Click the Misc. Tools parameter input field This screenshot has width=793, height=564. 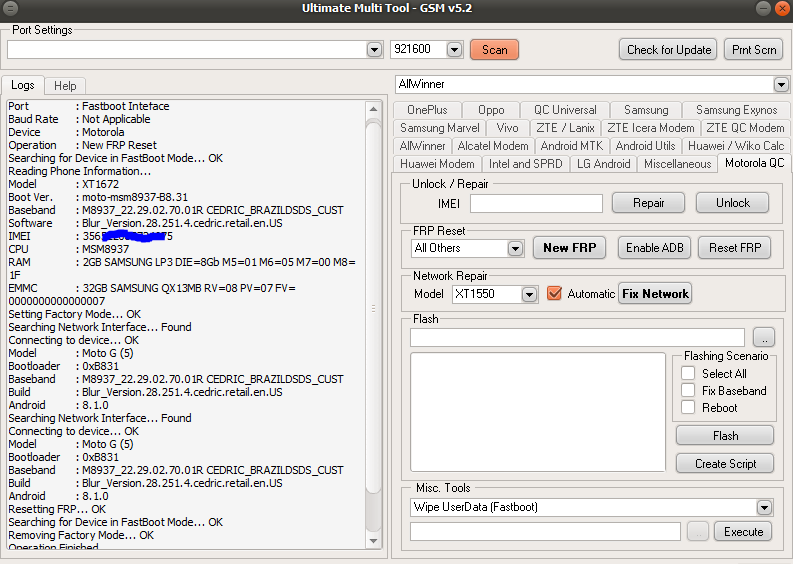point(545,532)
